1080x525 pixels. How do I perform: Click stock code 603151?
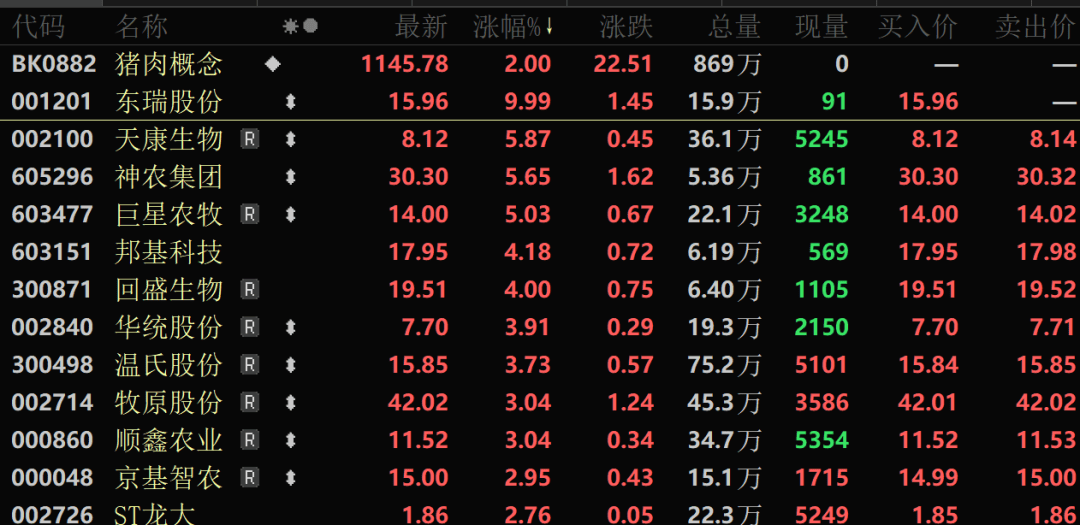point(52,252)
